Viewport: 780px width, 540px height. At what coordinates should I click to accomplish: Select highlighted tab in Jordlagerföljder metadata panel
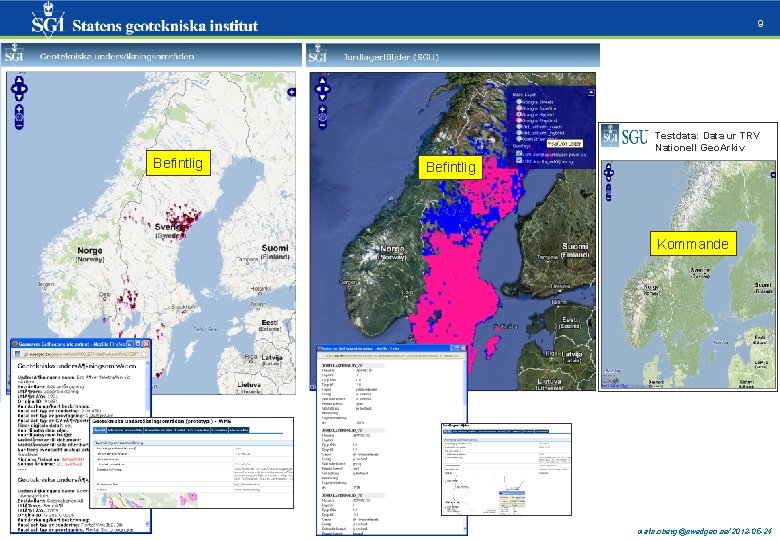(447, 431)
